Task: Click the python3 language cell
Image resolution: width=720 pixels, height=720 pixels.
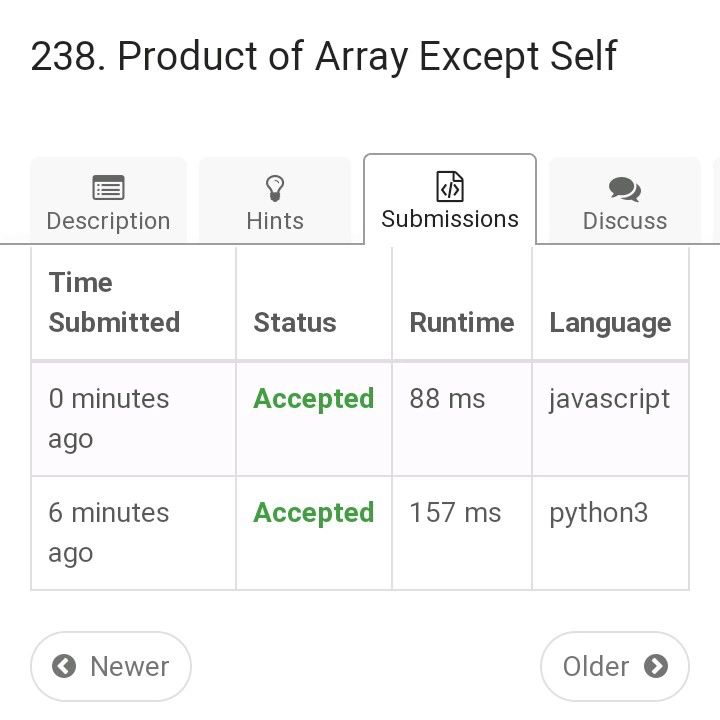Action: point(598,513)
